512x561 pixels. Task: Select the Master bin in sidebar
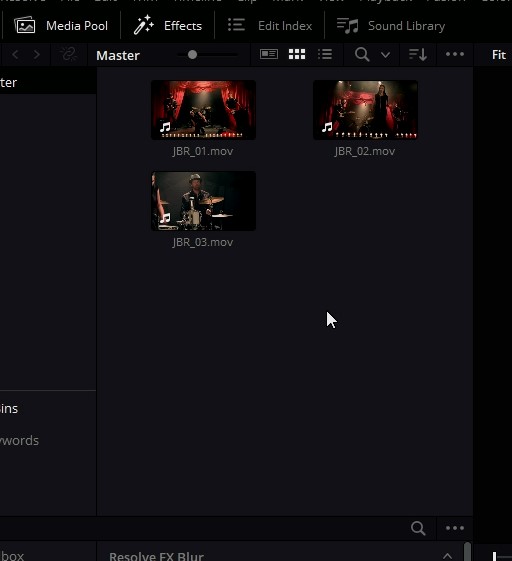point(48,83)
